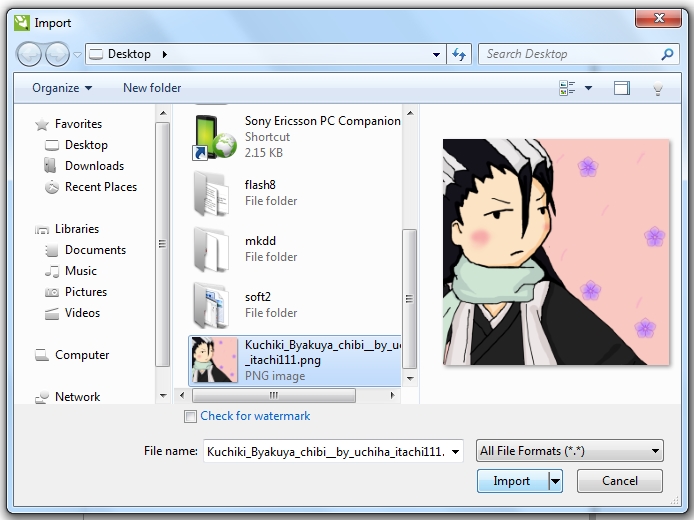
Task: Click the horizontal scrollbar left arrow
Action: pyautogui.click(x=182, y=395)
